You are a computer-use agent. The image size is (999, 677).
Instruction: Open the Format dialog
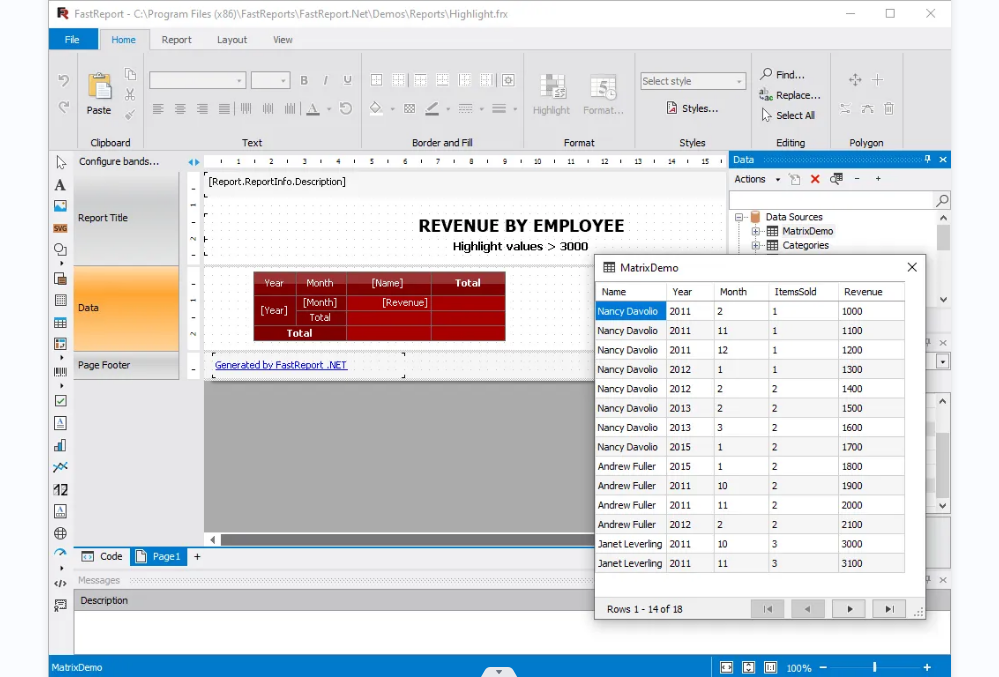point(603,94)
